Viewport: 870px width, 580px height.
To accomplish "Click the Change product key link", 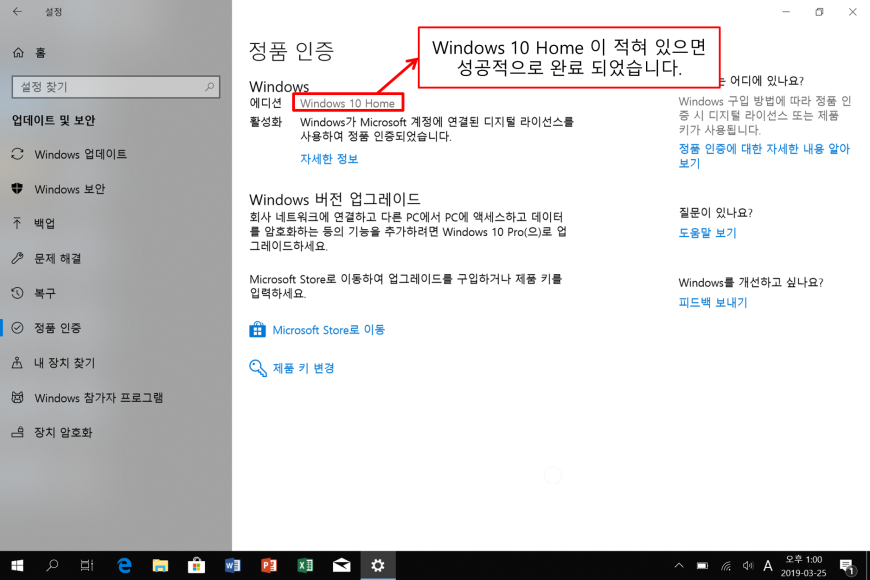I will click(x=304, y=369).
